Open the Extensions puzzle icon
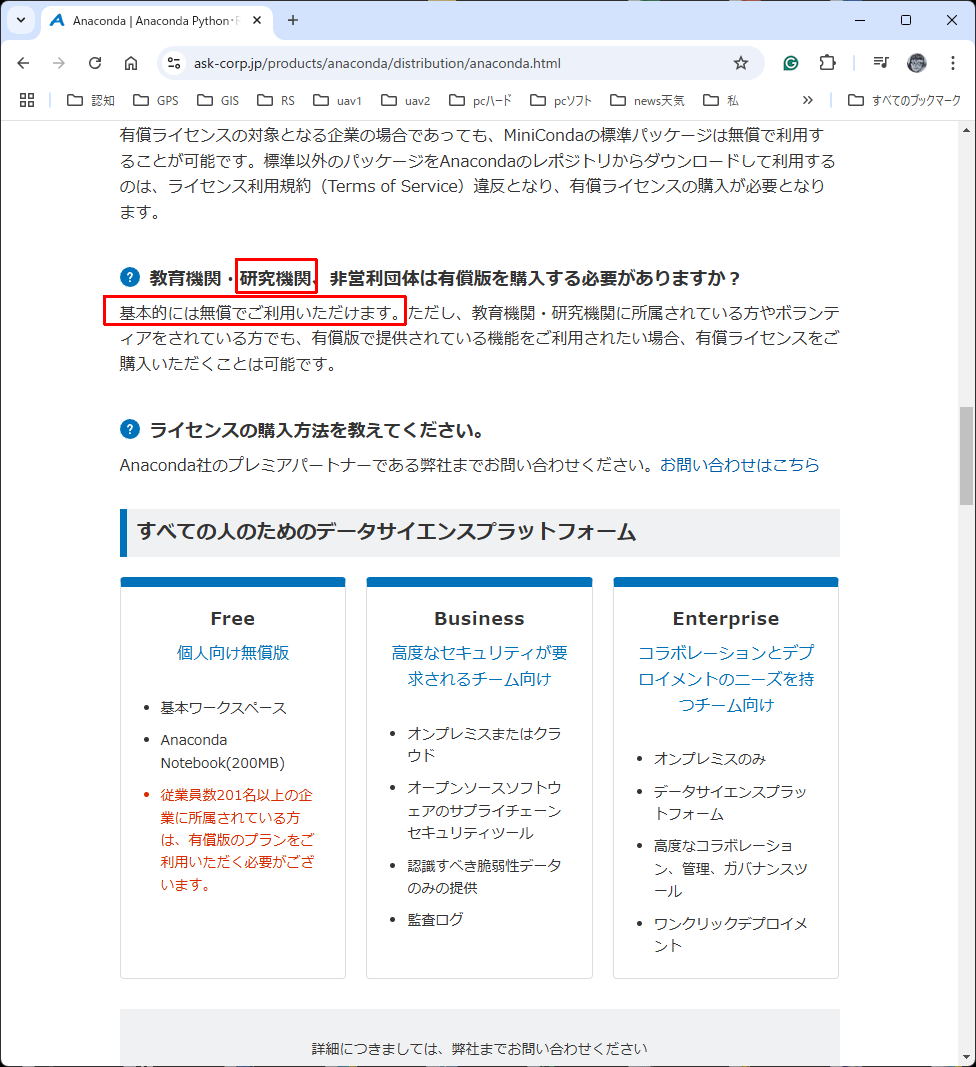Image resolution: width=976 pixels, height=1067 pixels. pyautogui.click(x=827, y=63)
